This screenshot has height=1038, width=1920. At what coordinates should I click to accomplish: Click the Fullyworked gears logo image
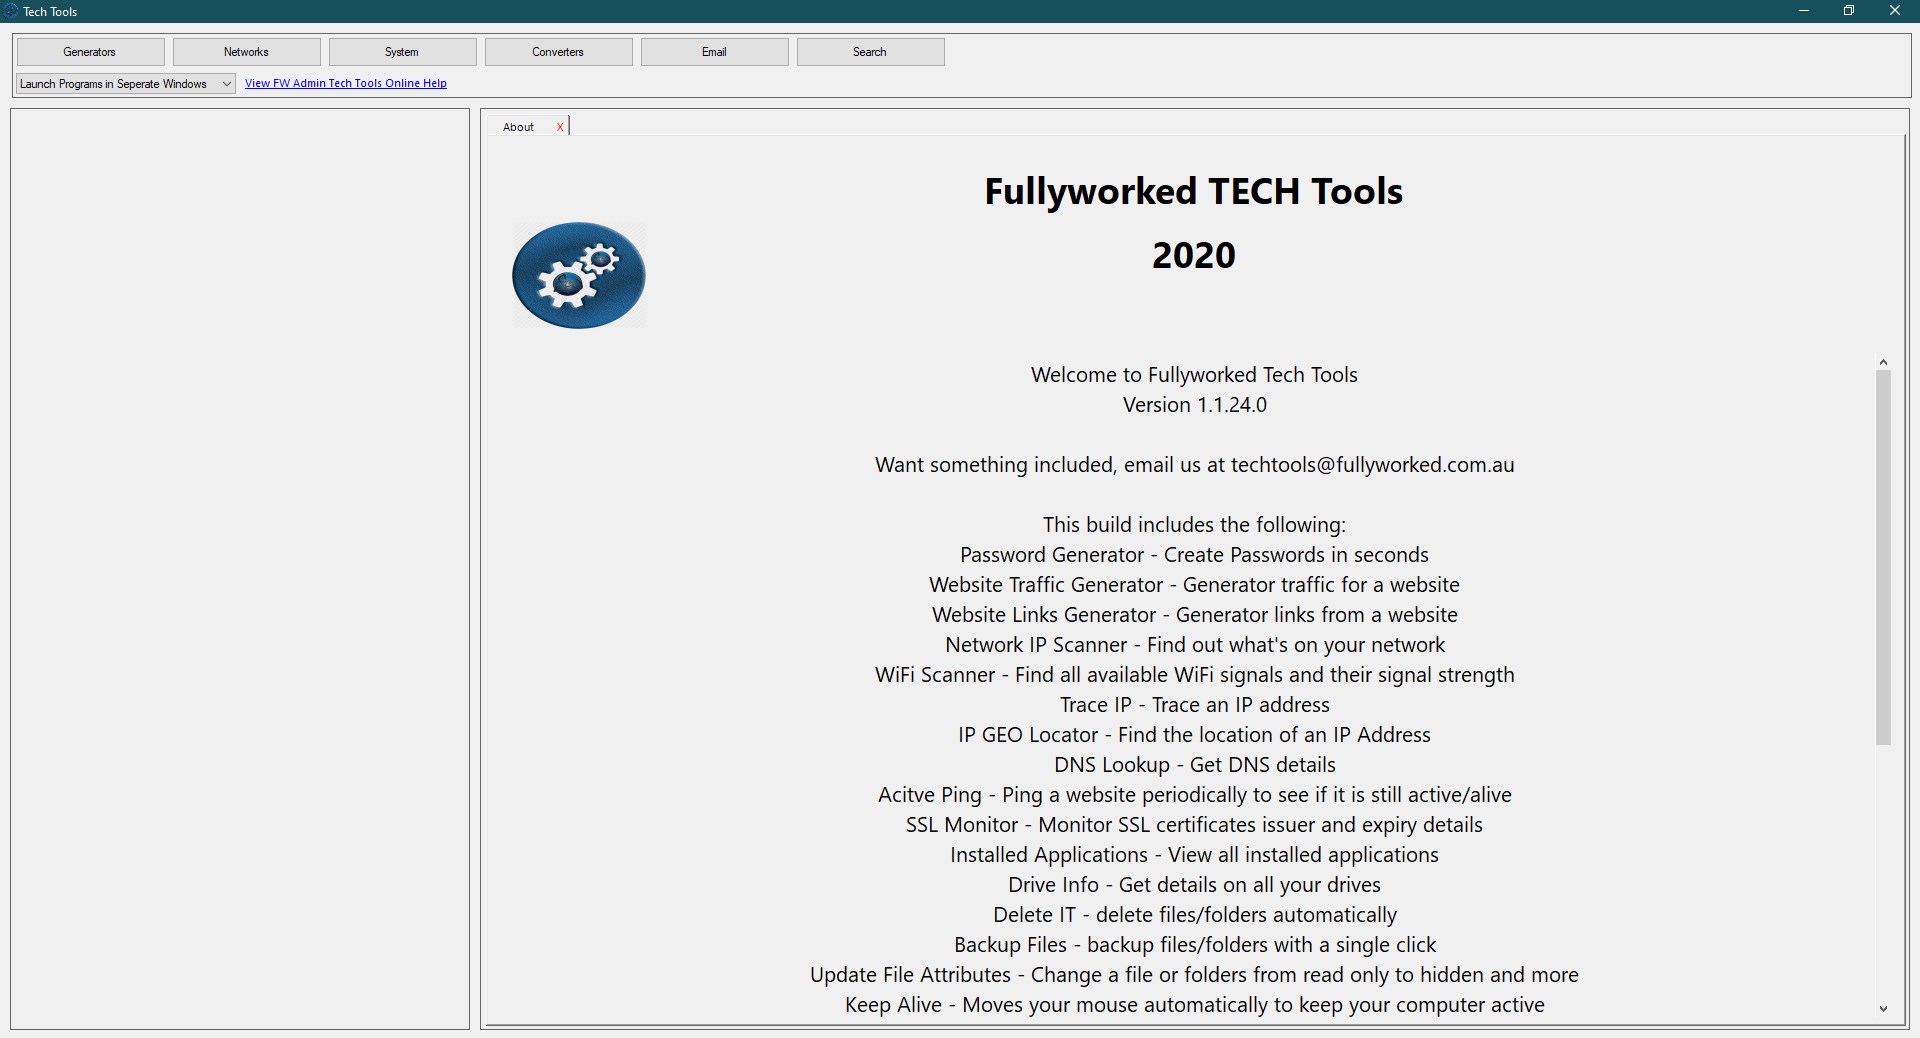[578, 275]
